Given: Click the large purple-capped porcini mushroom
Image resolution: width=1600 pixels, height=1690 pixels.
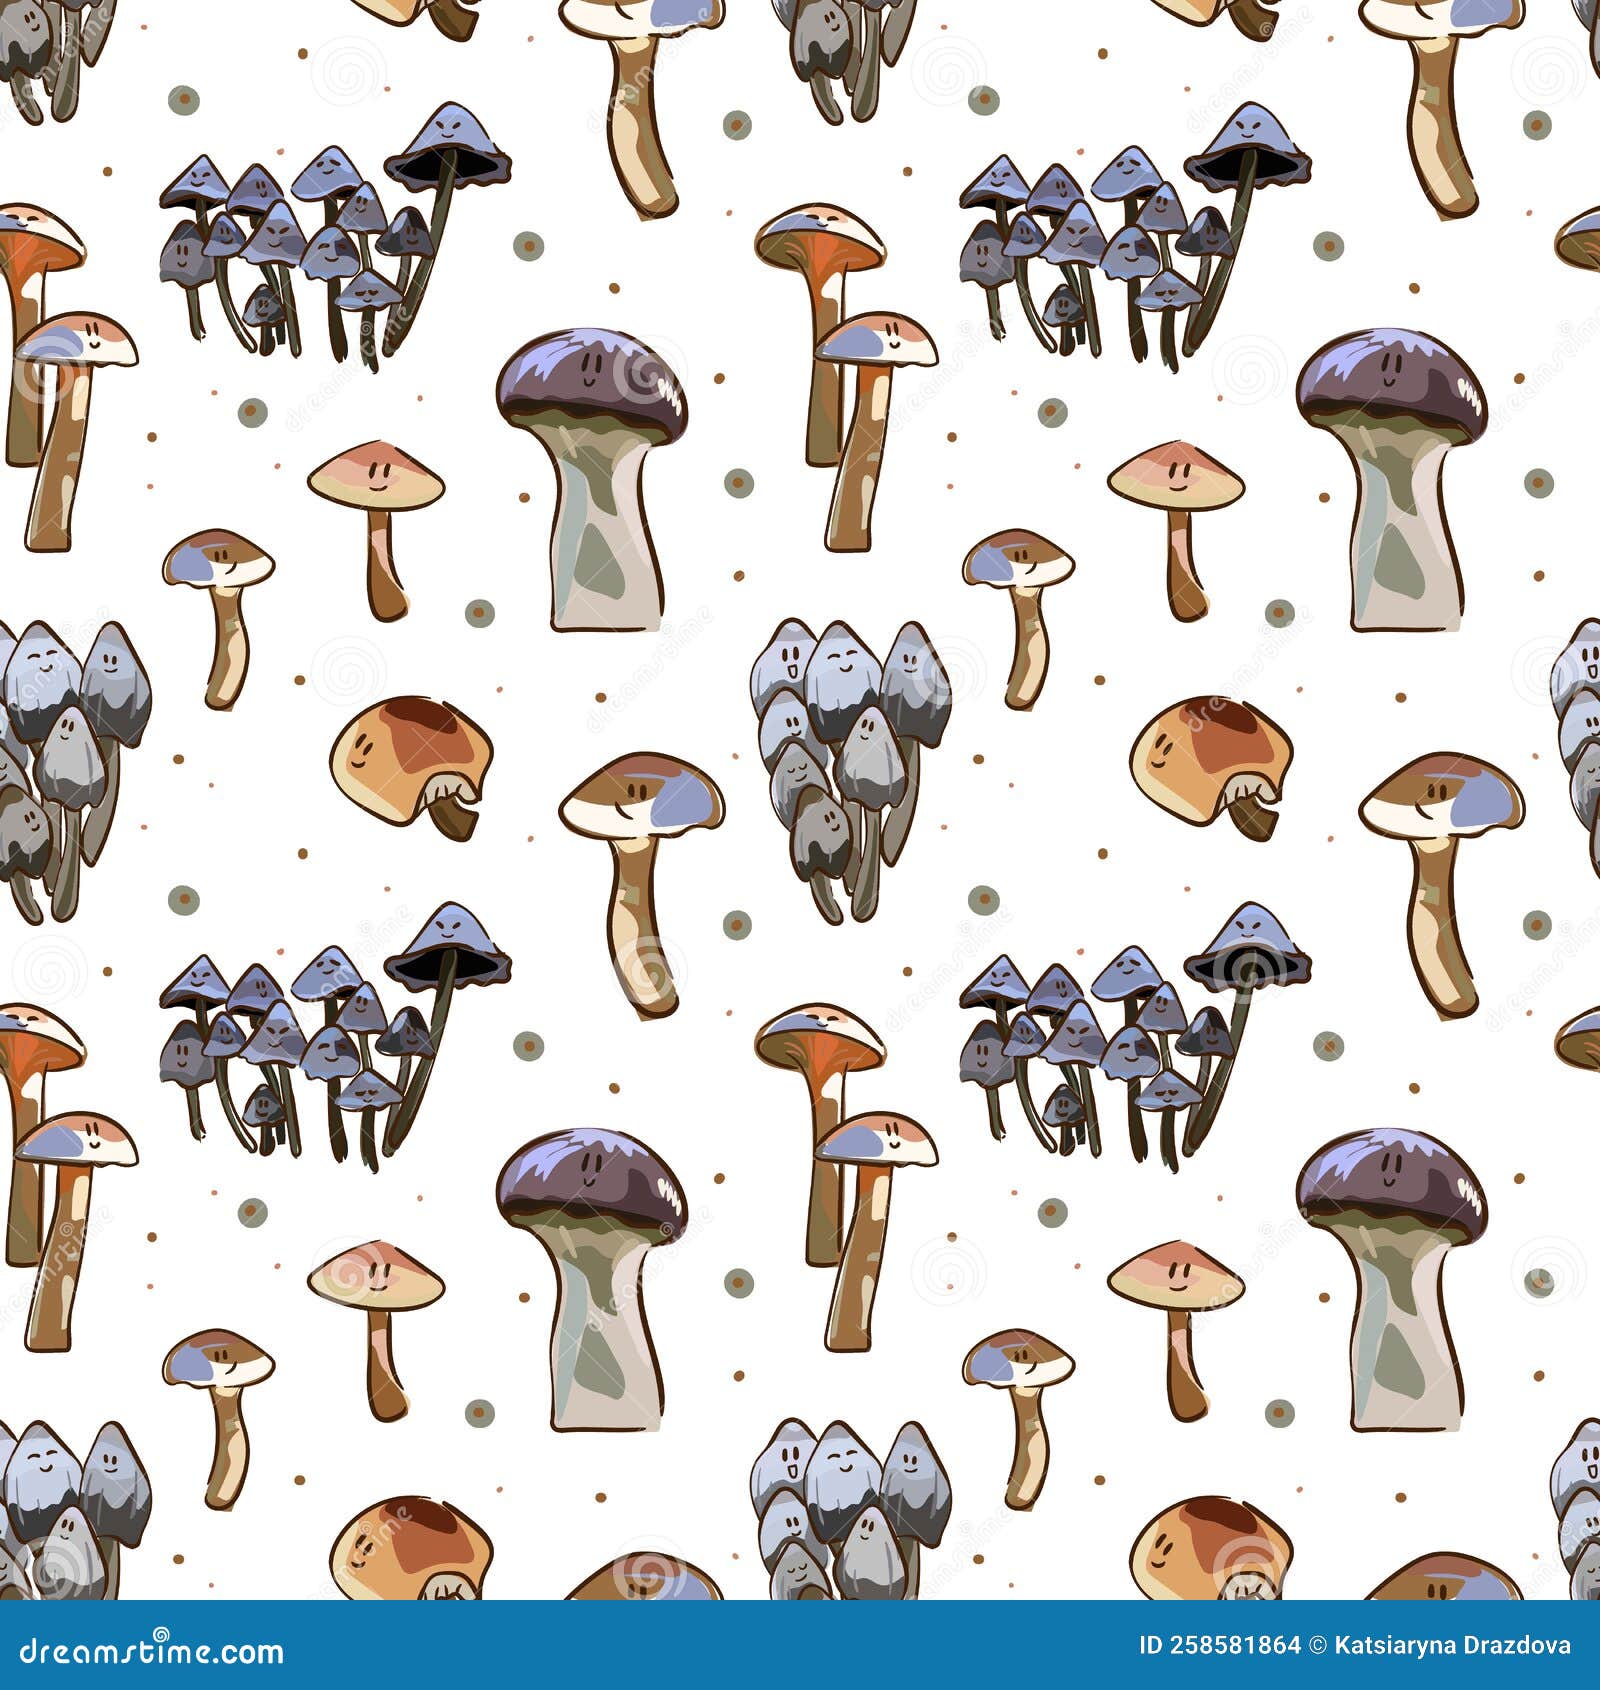Looking at the screenshot, I should click(x=590, y=480).
